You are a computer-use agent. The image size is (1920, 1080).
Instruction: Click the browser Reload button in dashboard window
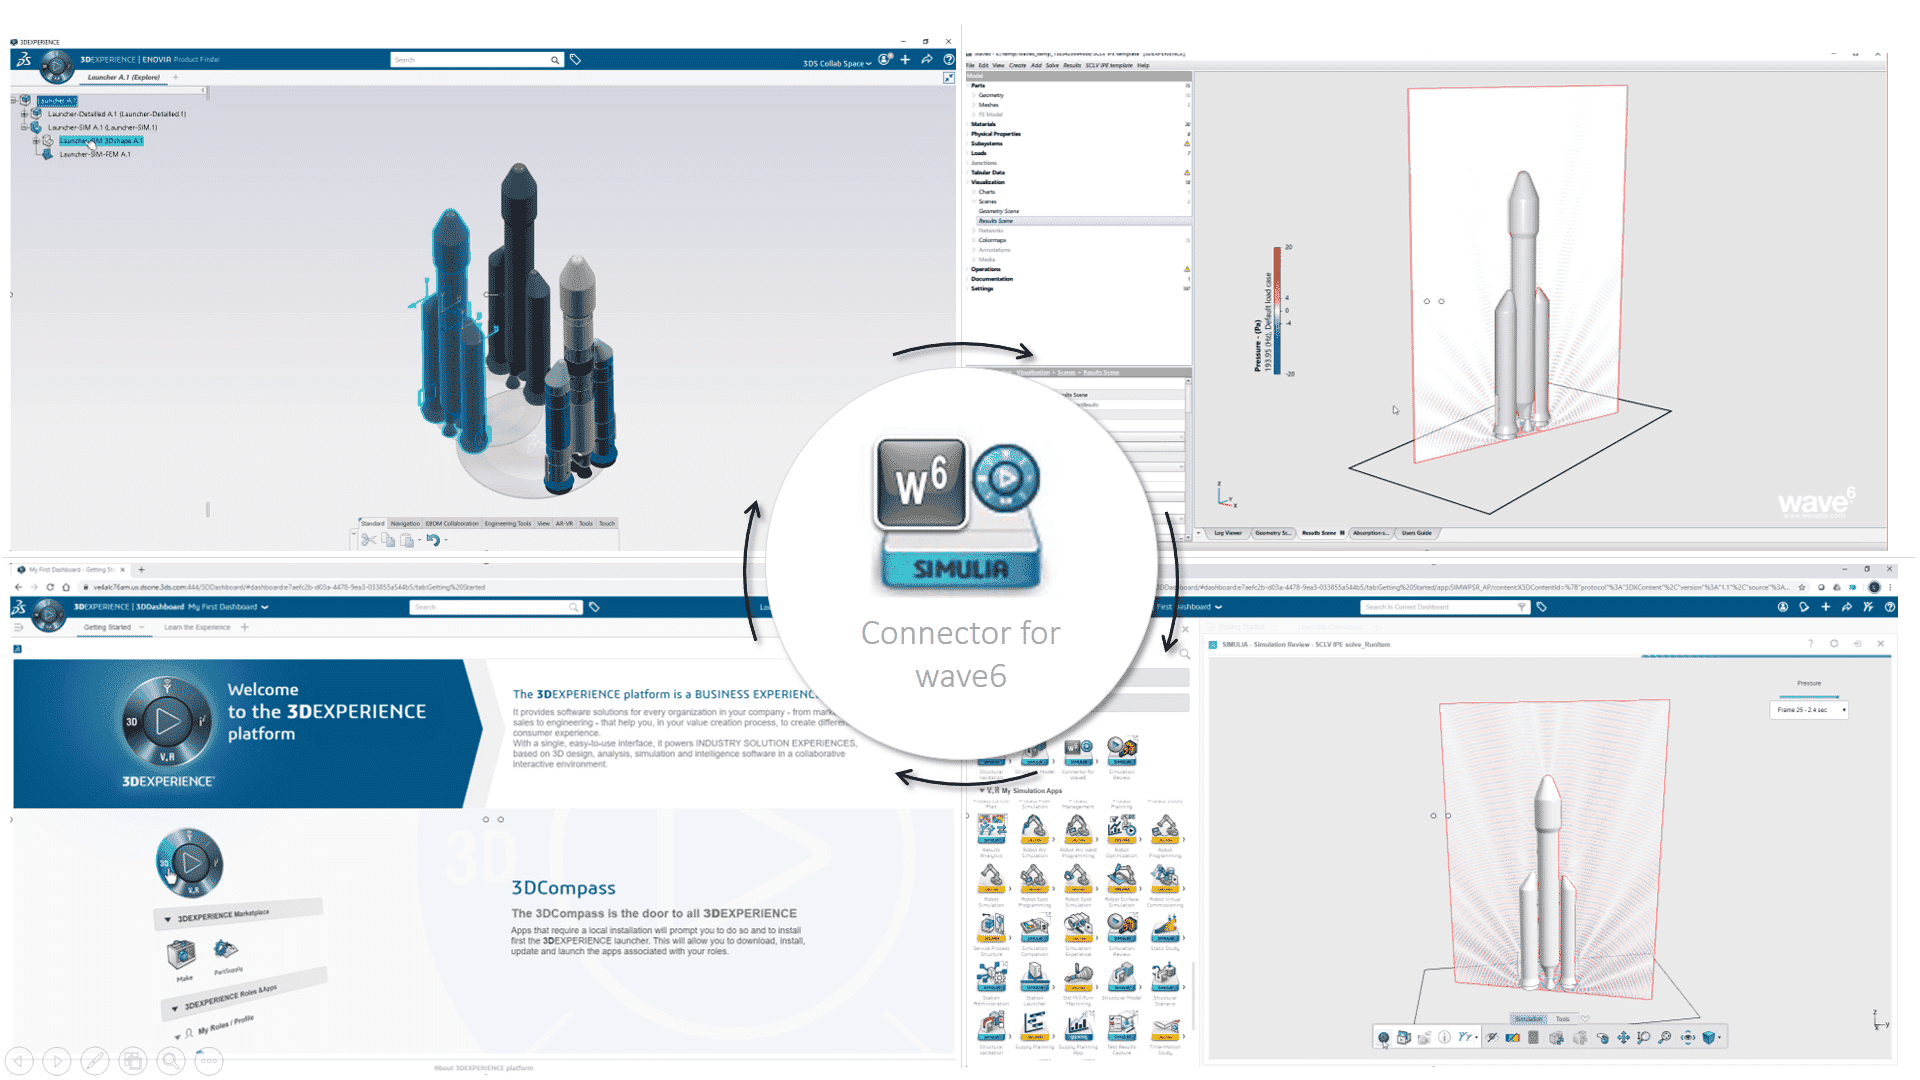point(50,587)
